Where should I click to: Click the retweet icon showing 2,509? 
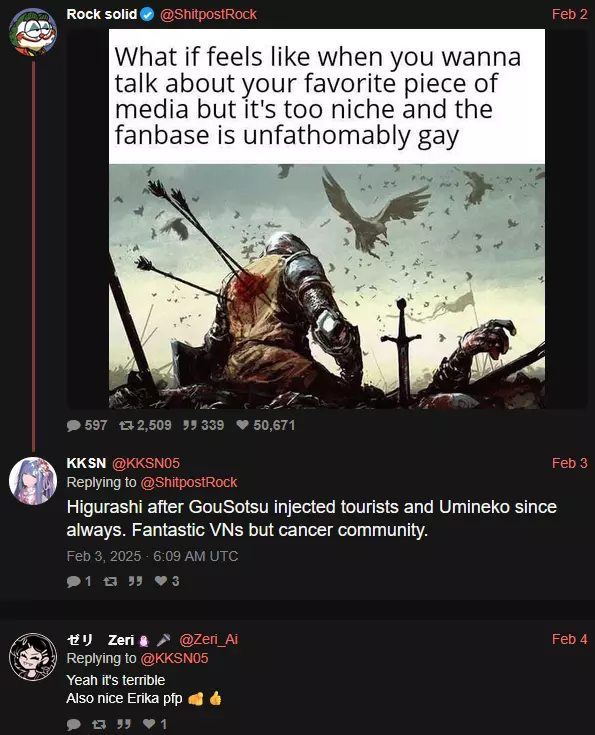126,425
